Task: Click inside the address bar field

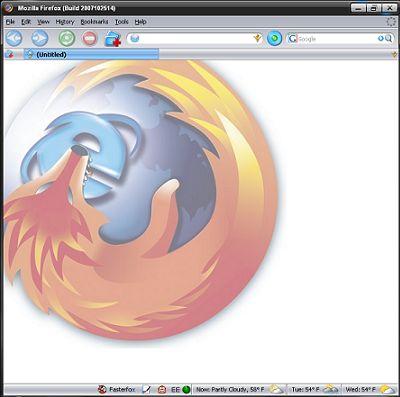Action: tap(194, 39)
